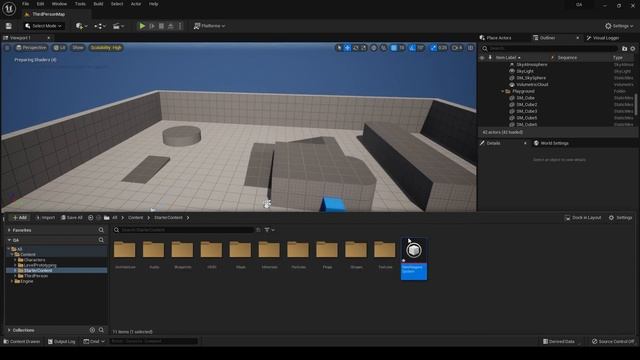Click the Scalability: High button
The height and width of the screenshot is (360, 640).
(x=106, y=48)
